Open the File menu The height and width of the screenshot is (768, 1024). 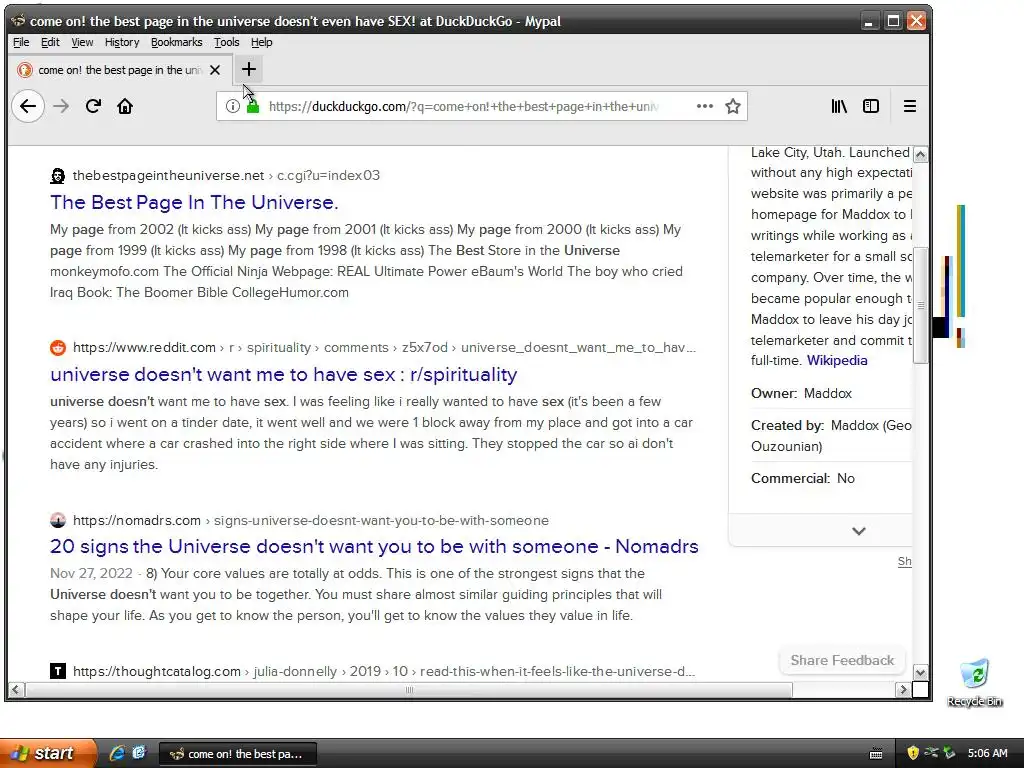(21, 42)
